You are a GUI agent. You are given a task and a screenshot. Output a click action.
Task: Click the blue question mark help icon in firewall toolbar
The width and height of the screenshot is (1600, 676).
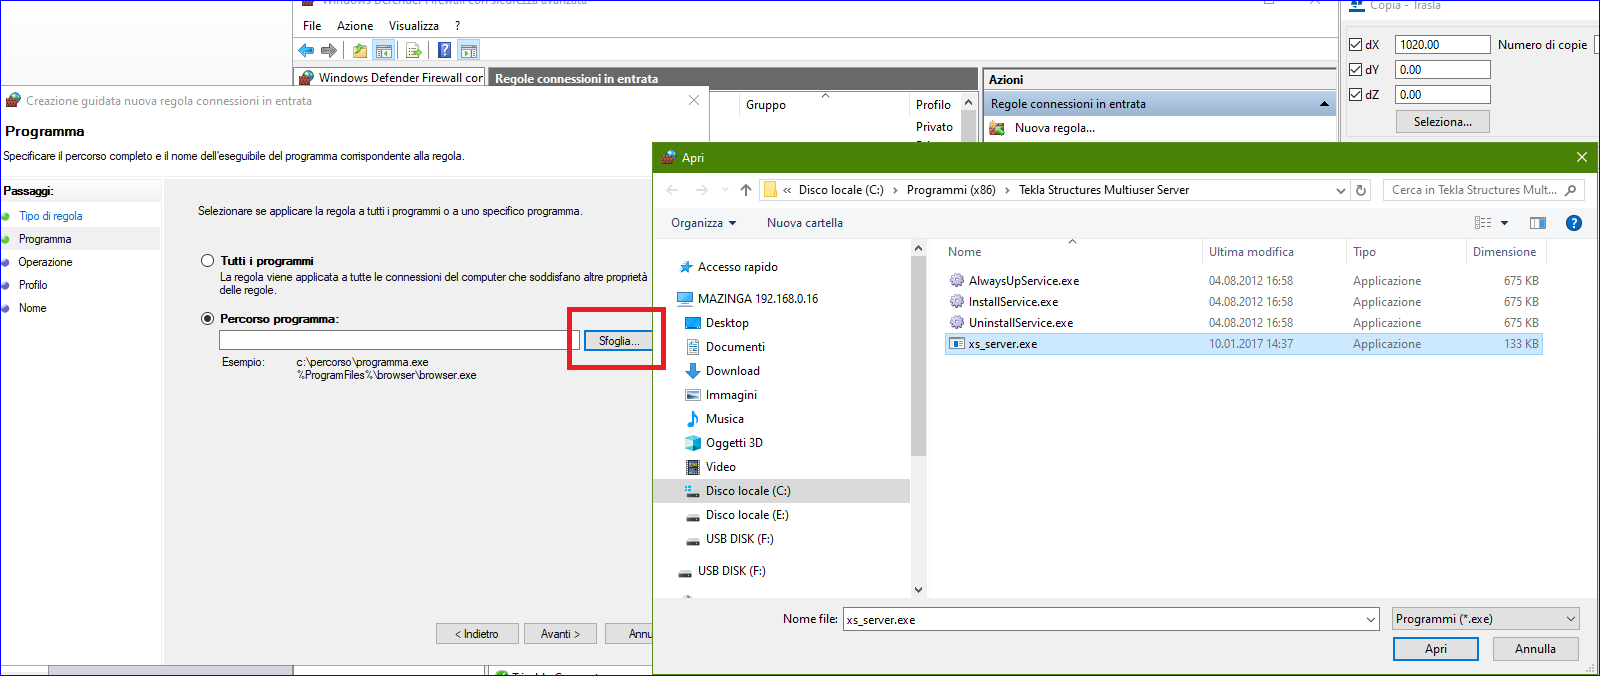[444, 51]
